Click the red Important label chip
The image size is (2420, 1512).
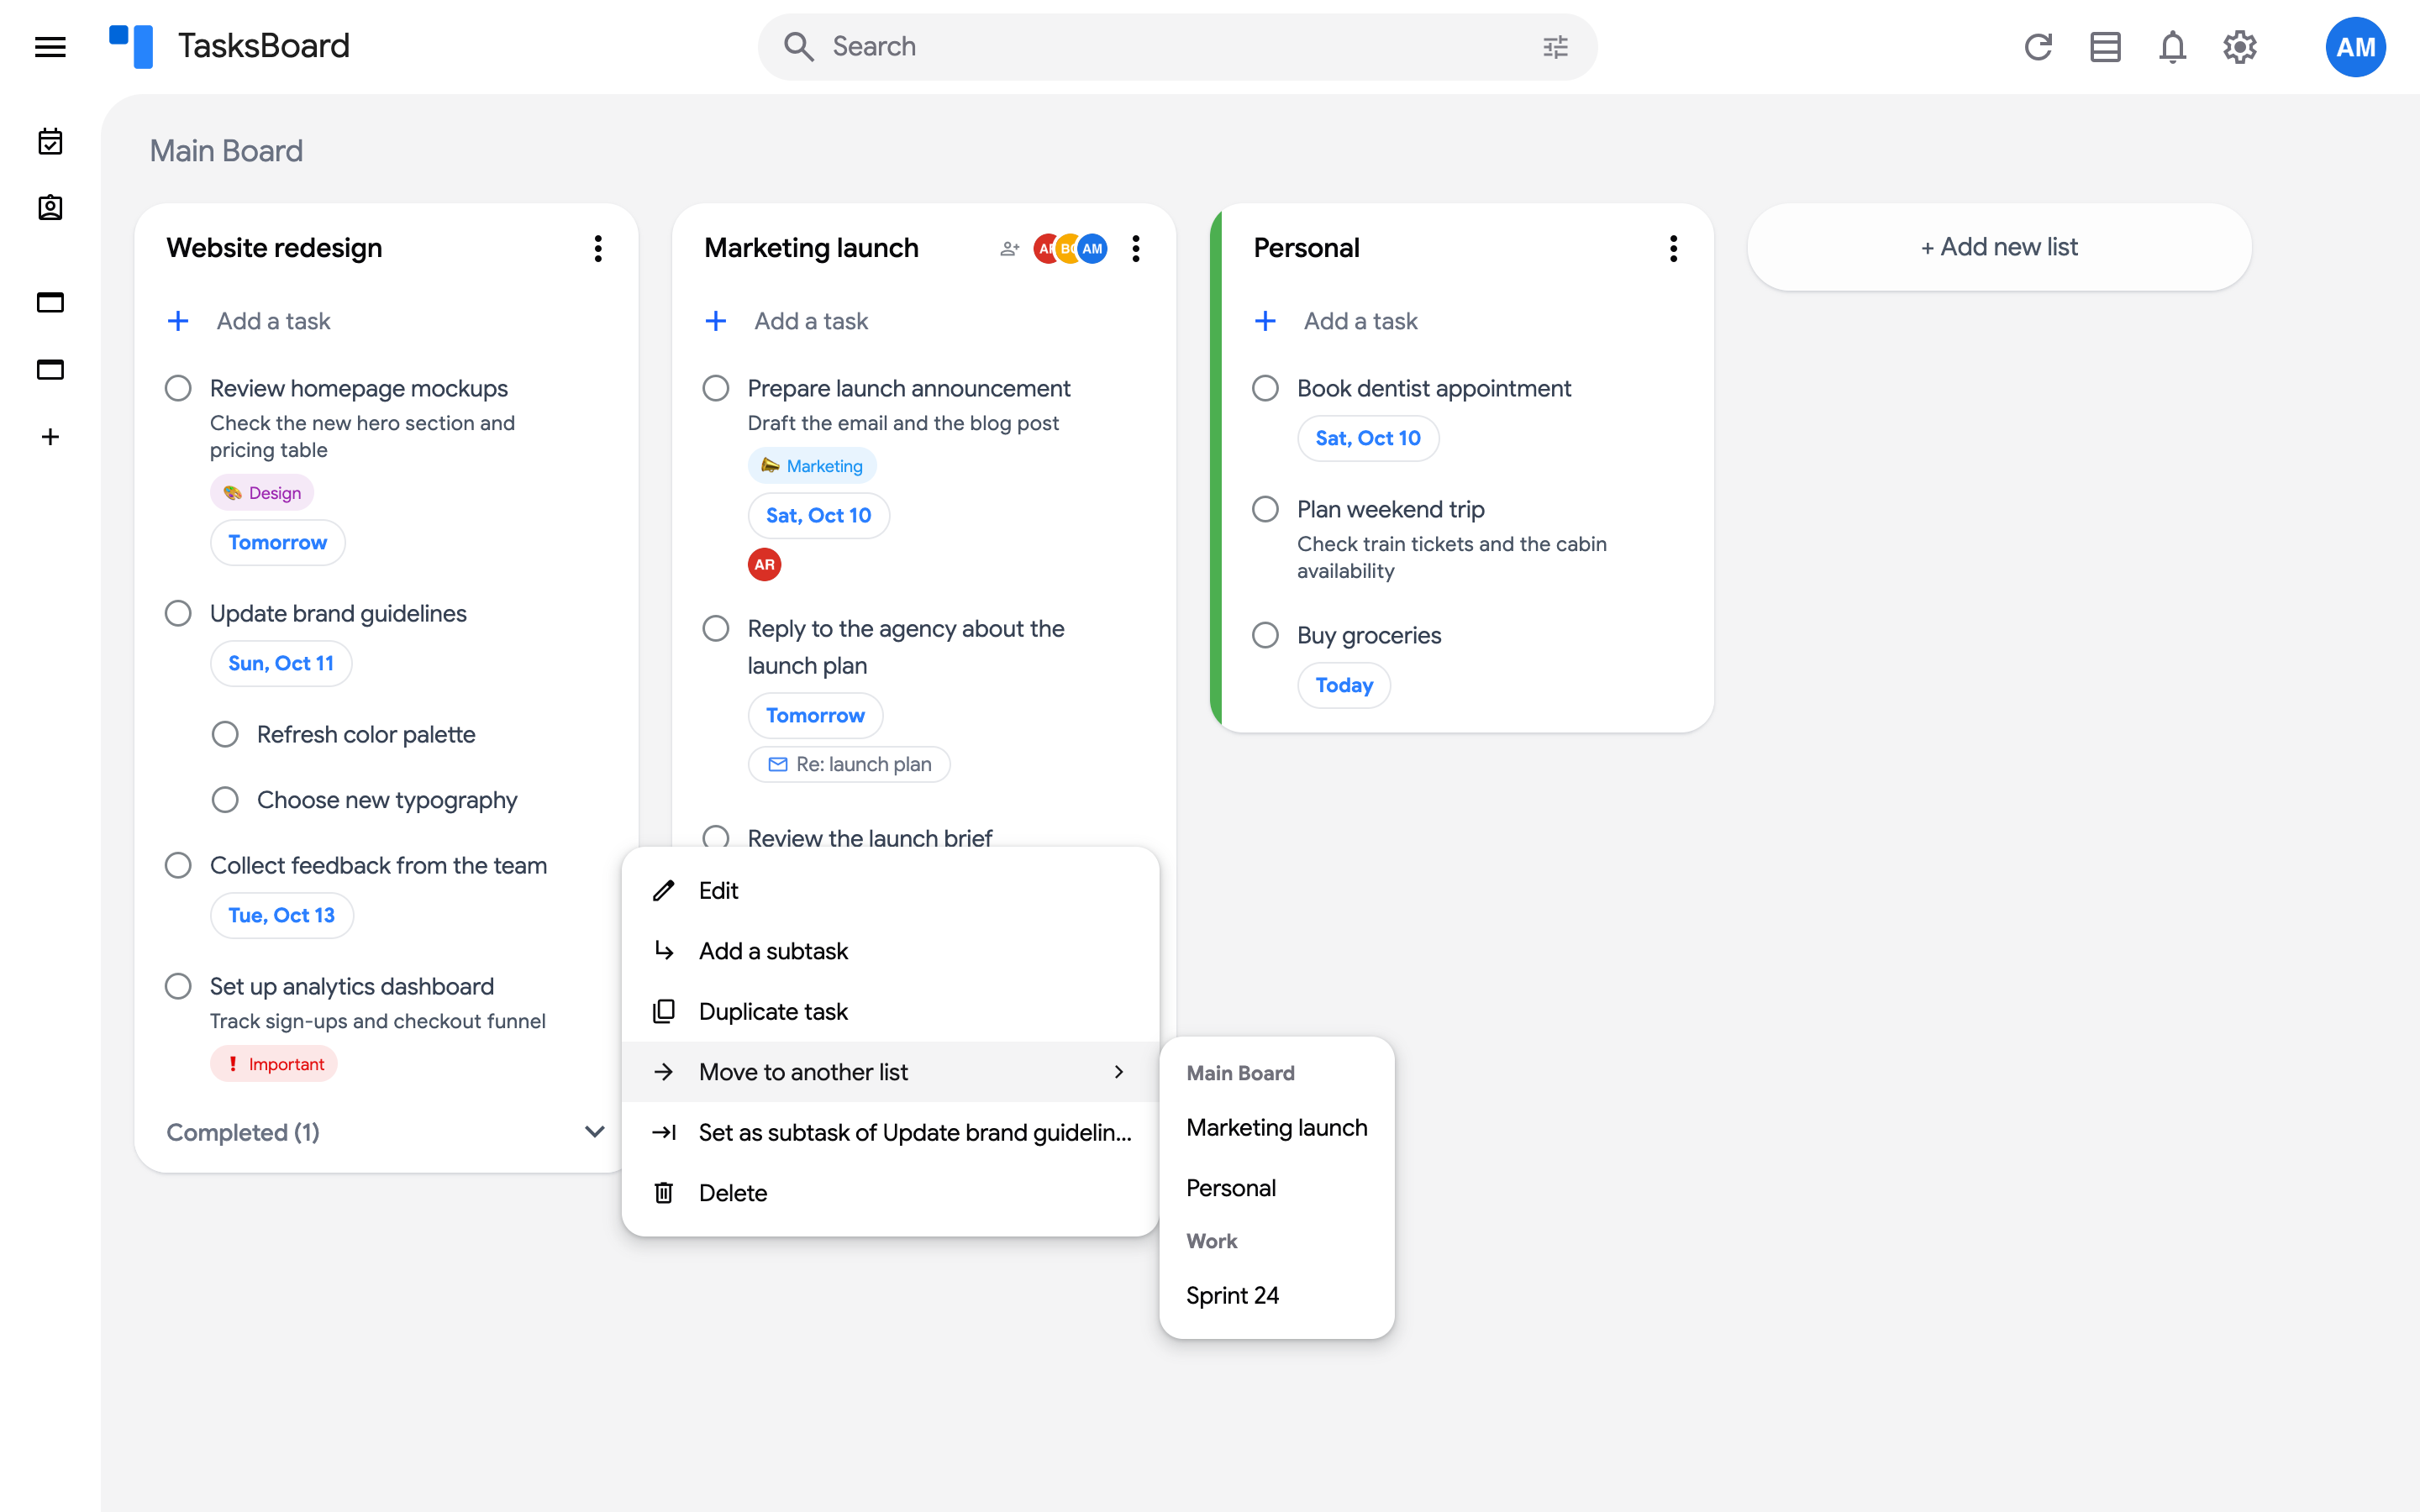click(274, 1064)
